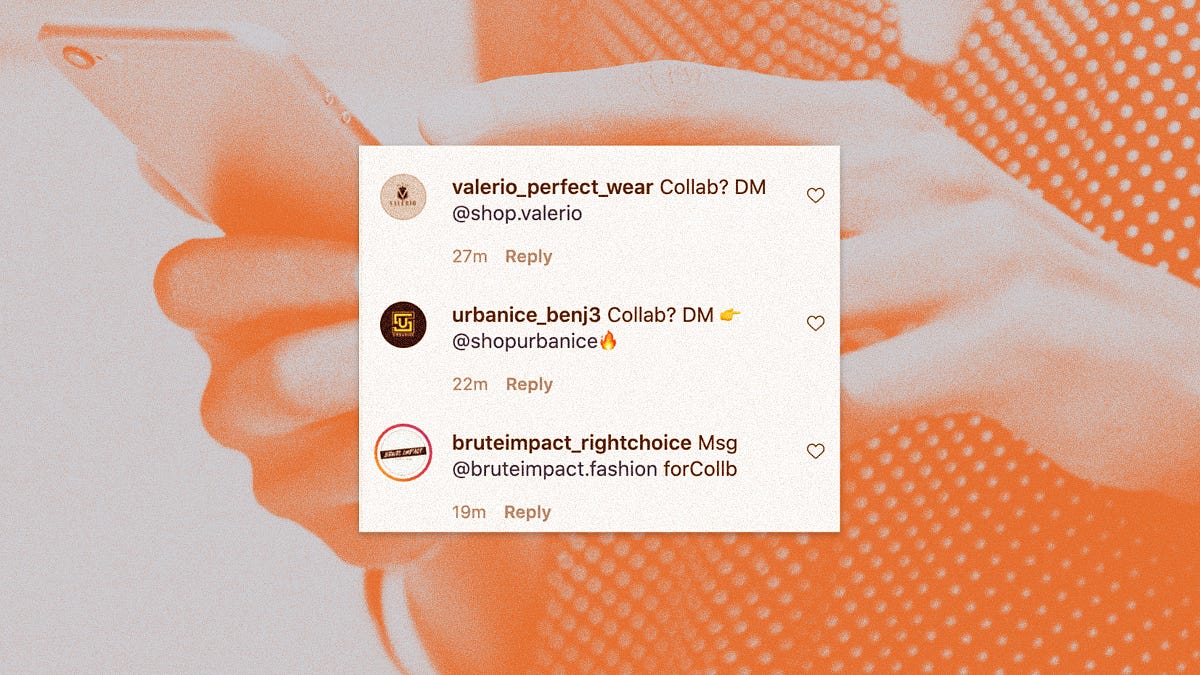Select the 27m timestamp
The height and width of the screenshot is (675, 1200).
click(x=469, y=256)
